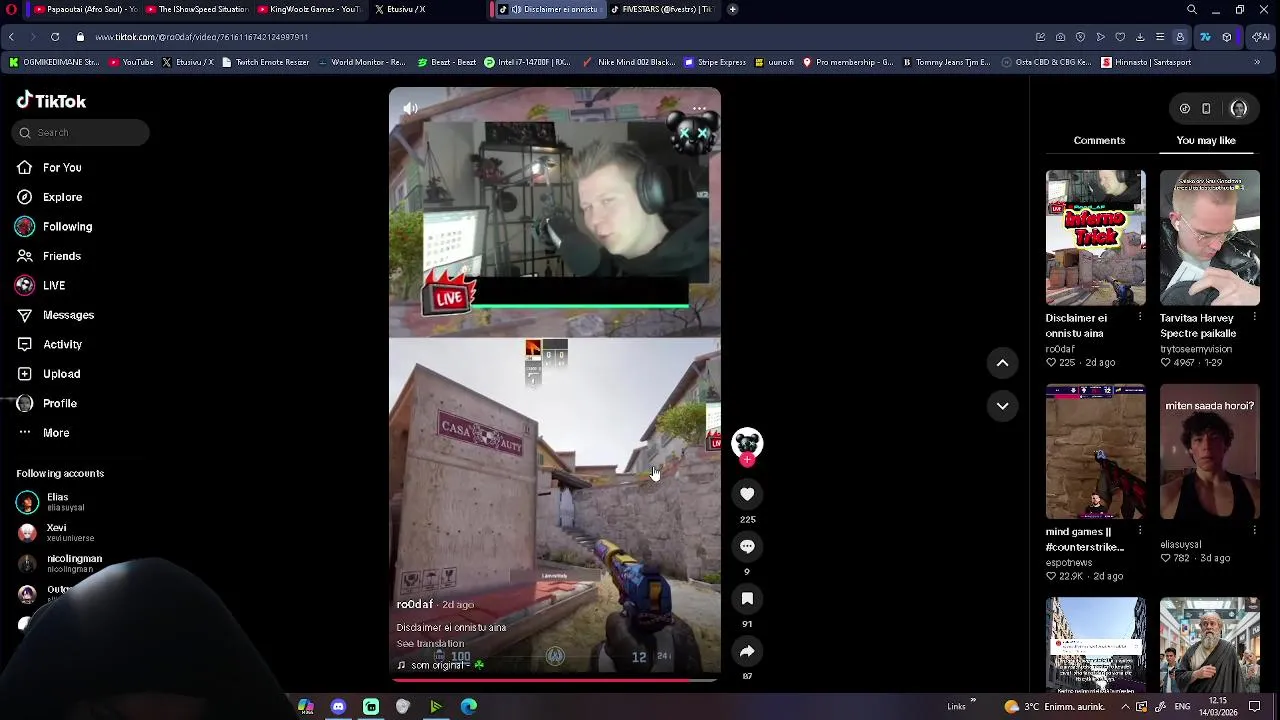
Task: Open Tarvitaa Harvey Spectre video thumbnail
Action: click(1210, 237)
